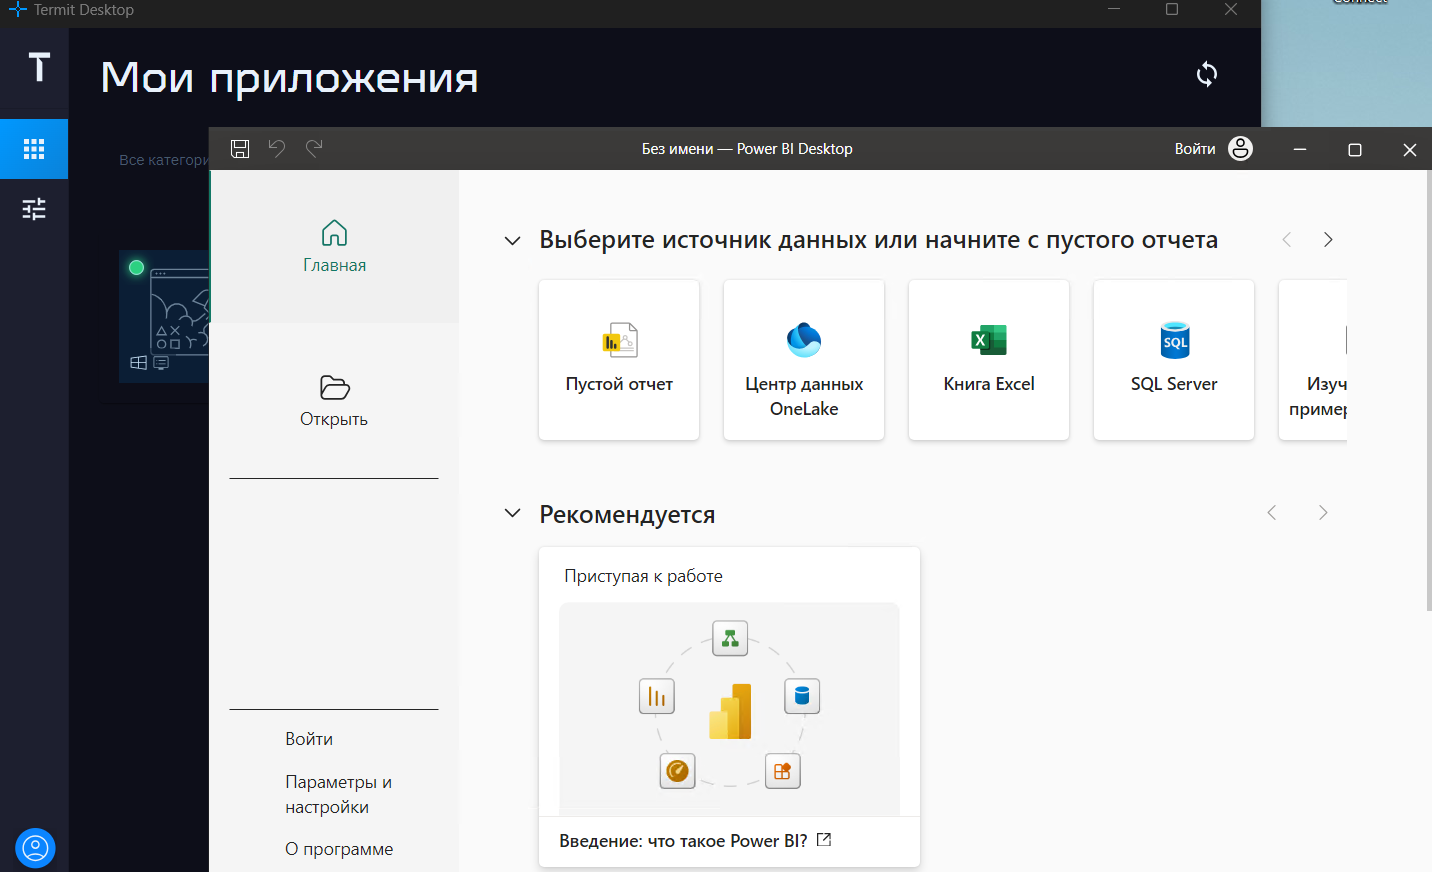Open the apps grid icon in Termit sidebar

tap(34, 149)
